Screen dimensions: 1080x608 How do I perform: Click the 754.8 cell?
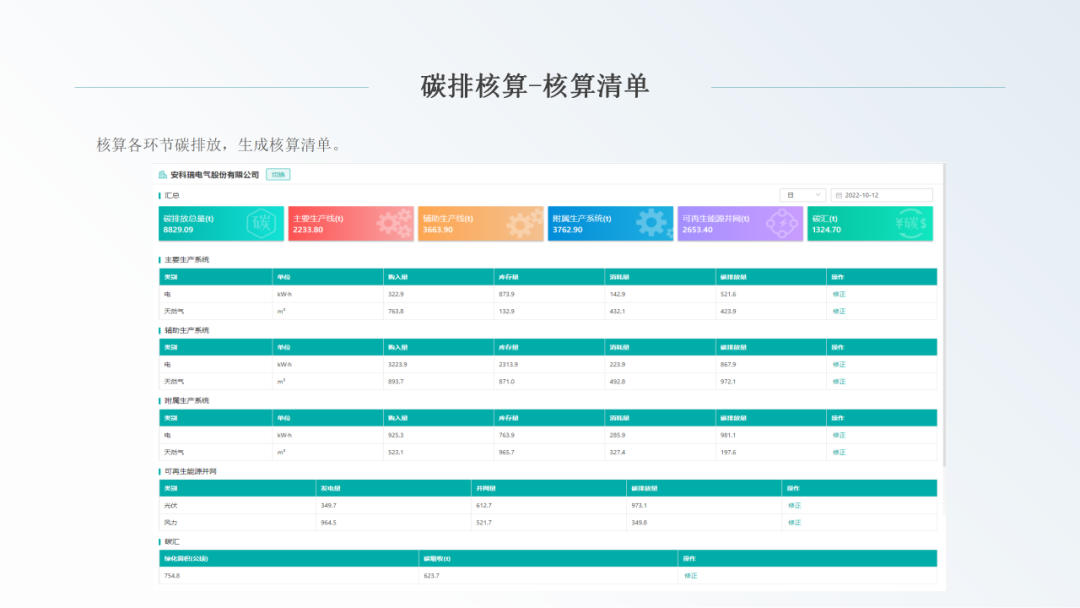click(x=172, y=576)
